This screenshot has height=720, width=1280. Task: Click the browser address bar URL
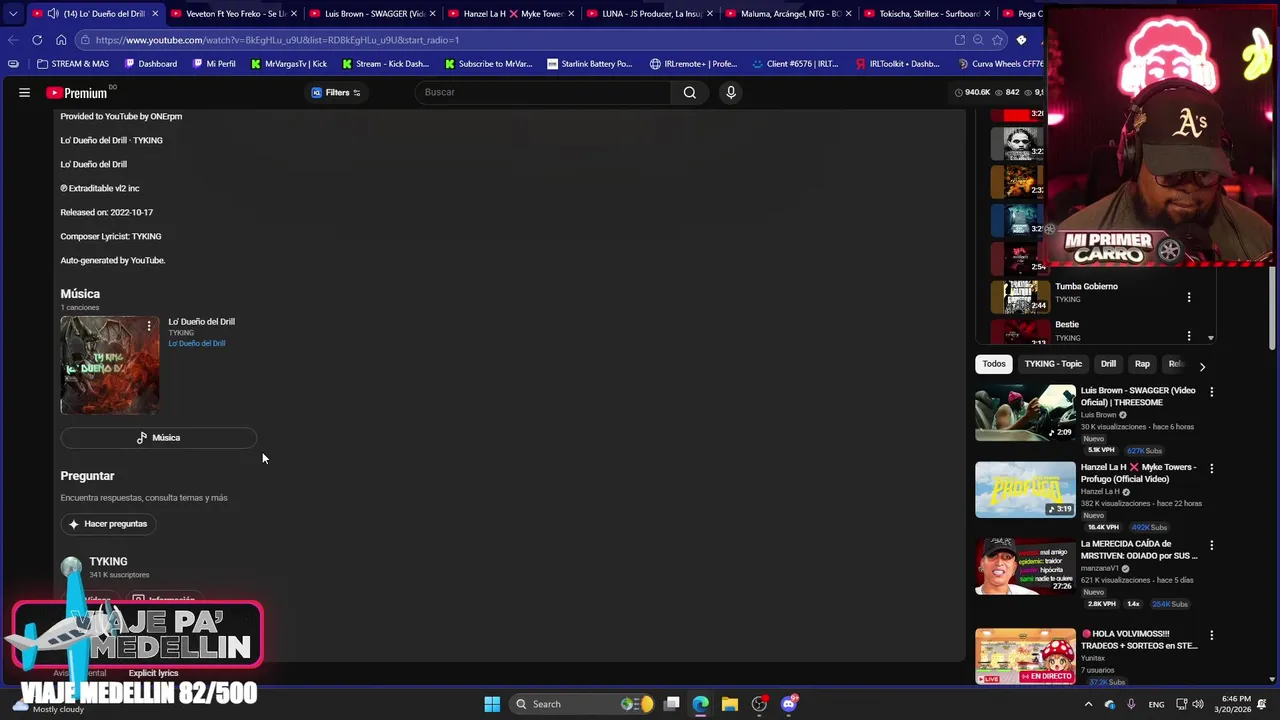click(278, 40)
